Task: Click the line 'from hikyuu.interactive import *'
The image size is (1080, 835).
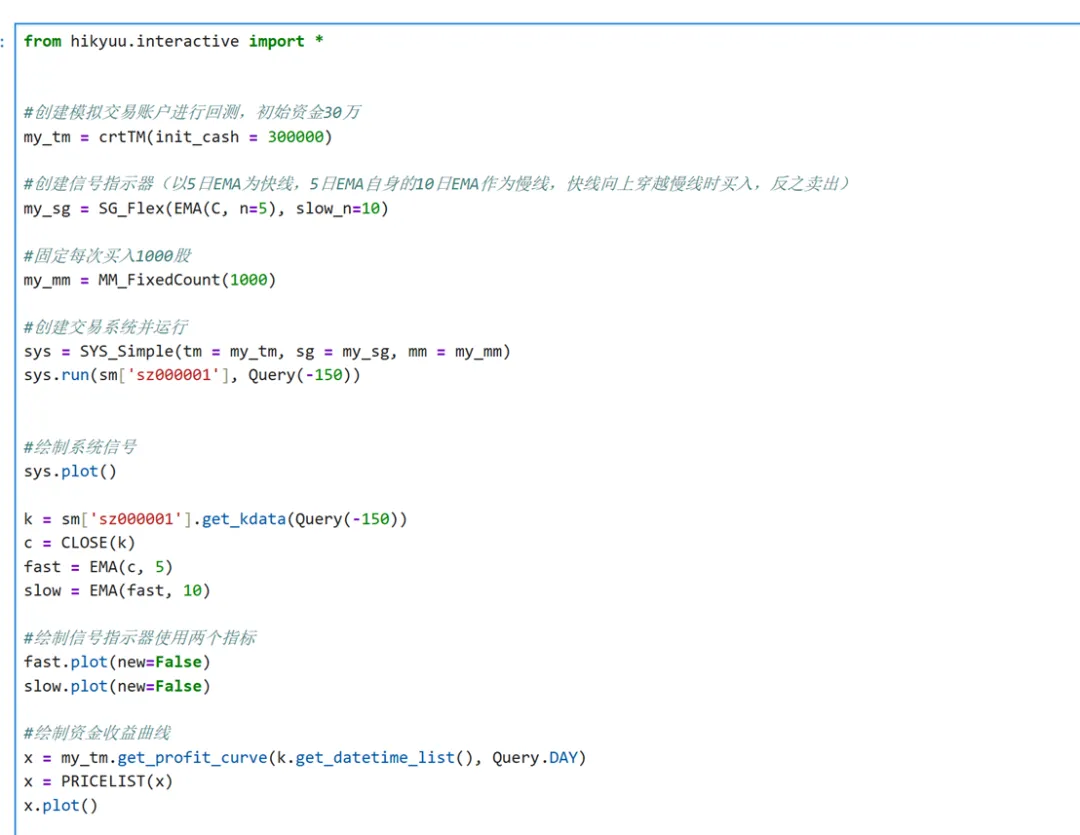Action: pyautogui.click(x=174, y=41)
